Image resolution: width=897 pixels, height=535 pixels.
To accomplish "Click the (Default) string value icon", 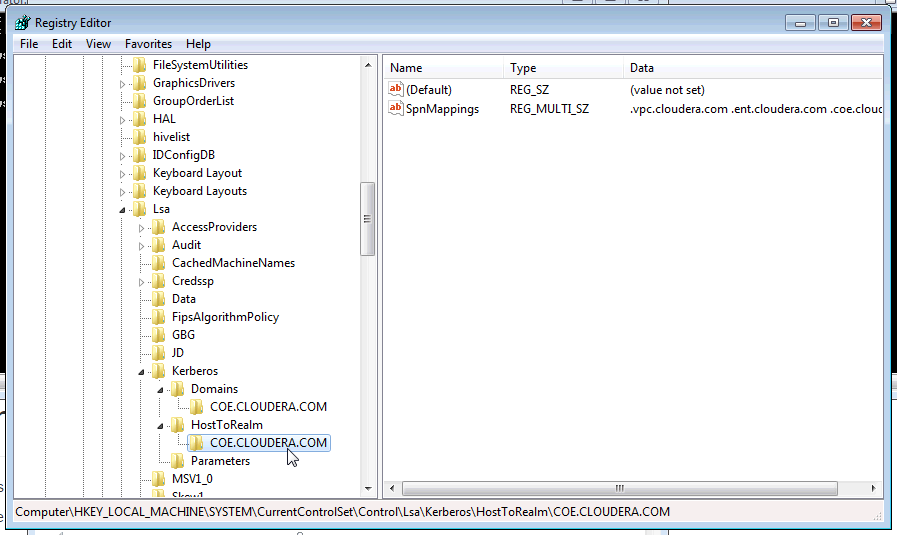I will click(395, 89).
